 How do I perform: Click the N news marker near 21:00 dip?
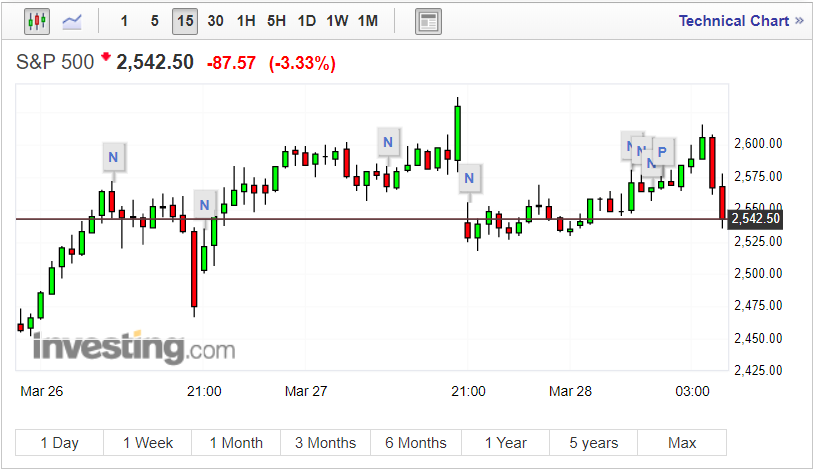tap(204, 207)
